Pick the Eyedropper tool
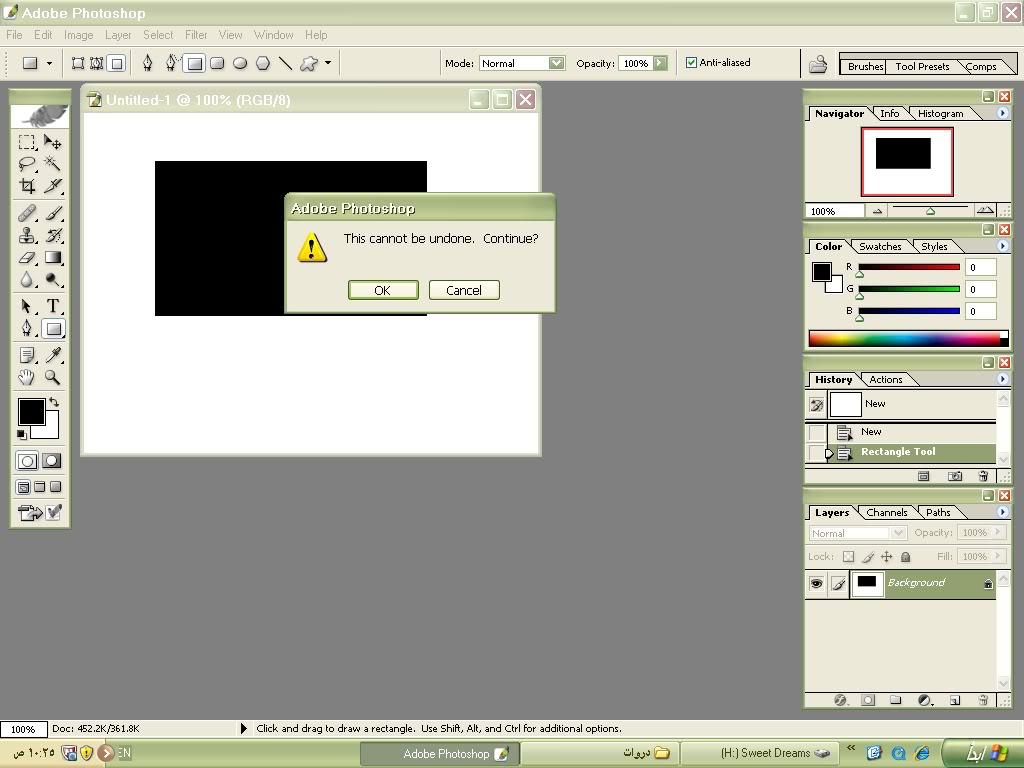The height and width of the screenshot is (768, 1024). coord(53,356)
